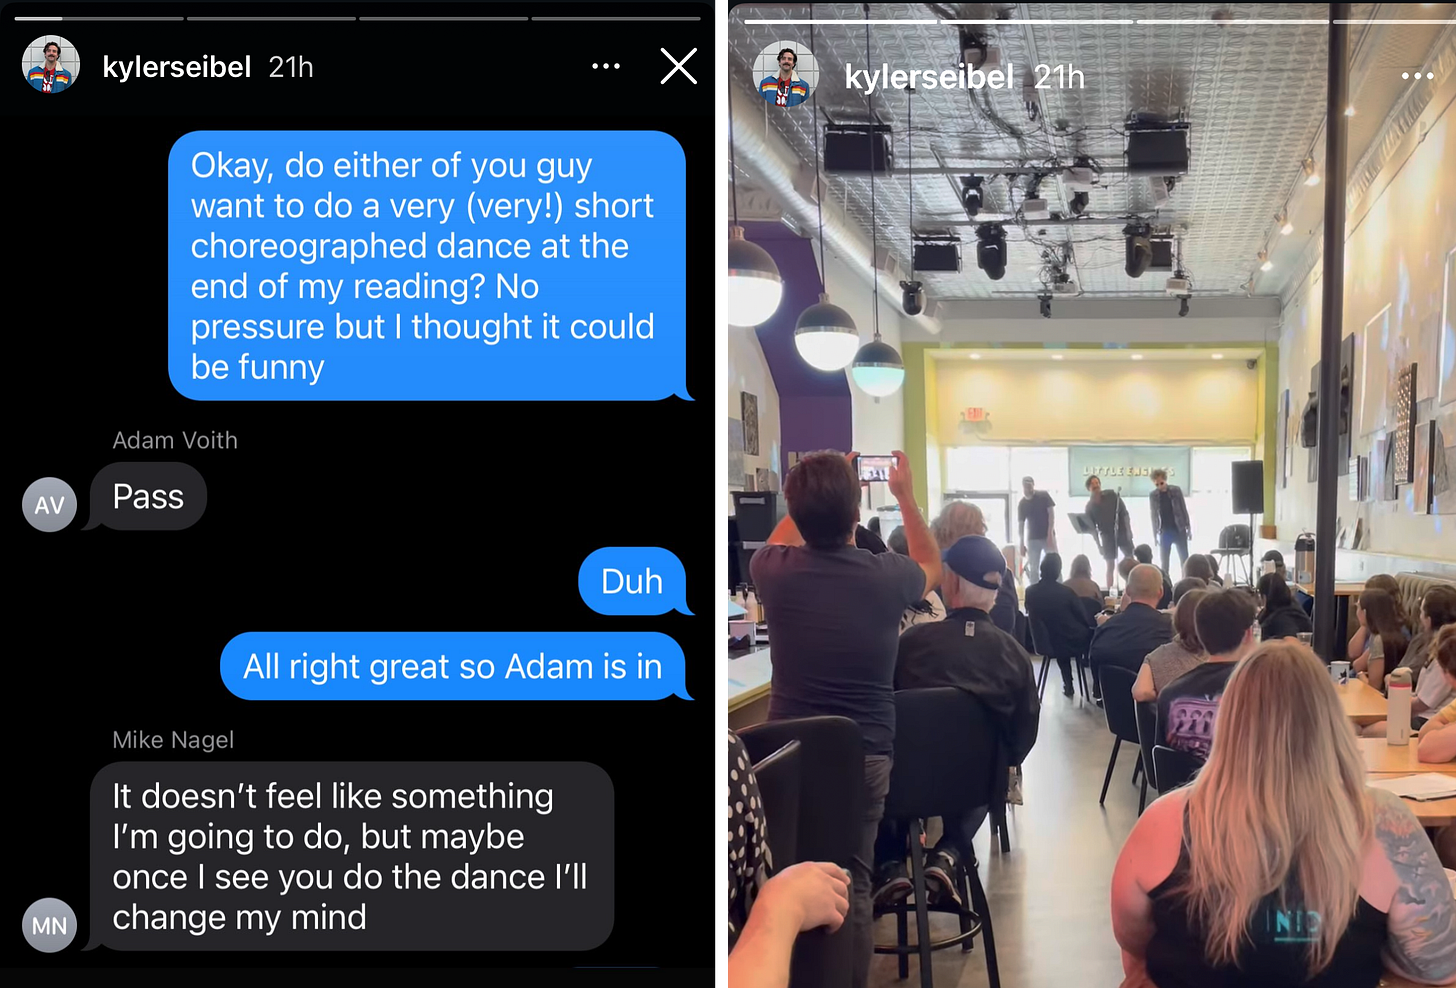Open three-dot menu on left story
Image resolution: width=1456 pixels, height=988 pixels.
point(606,66)
